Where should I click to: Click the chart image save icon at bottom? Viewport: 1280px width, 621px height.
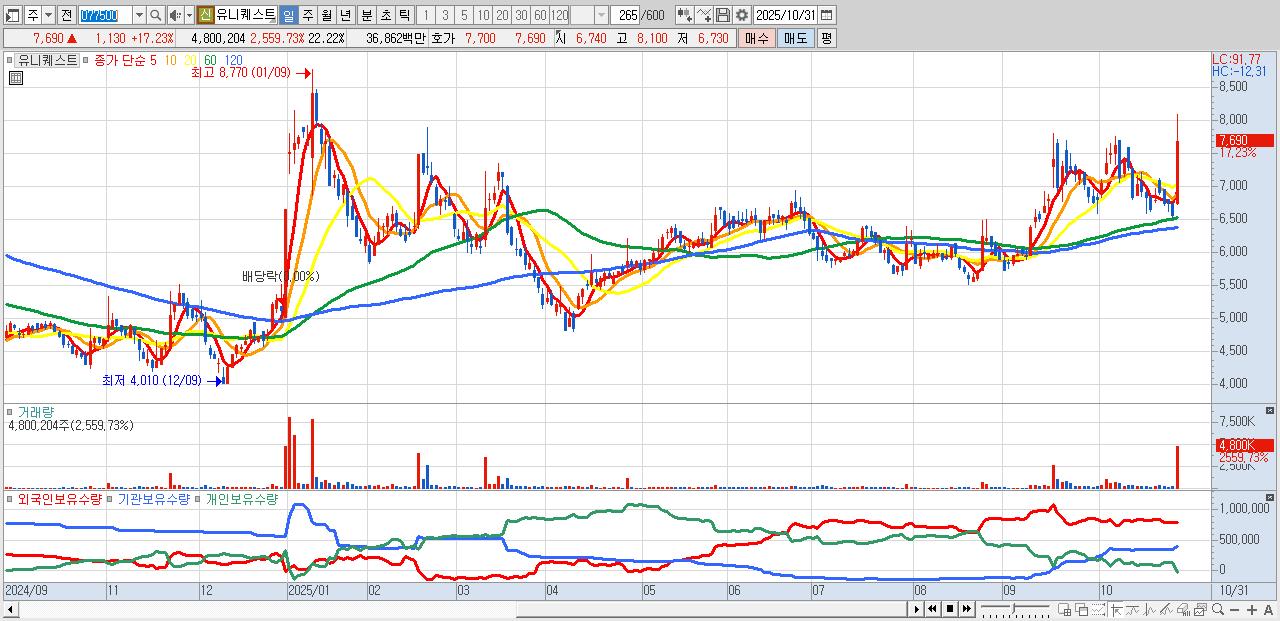tap(1200, 610)
